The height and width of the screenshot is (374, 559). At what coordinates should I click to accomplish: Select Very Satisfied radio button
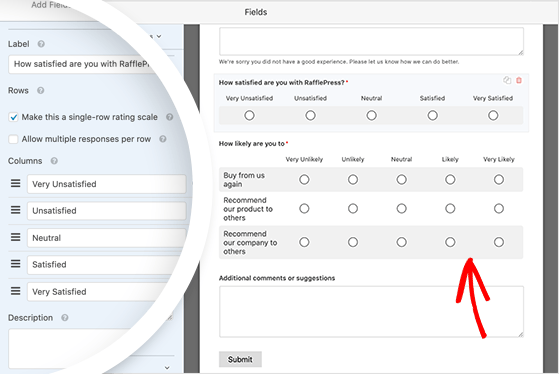click(x=493, y=115)
